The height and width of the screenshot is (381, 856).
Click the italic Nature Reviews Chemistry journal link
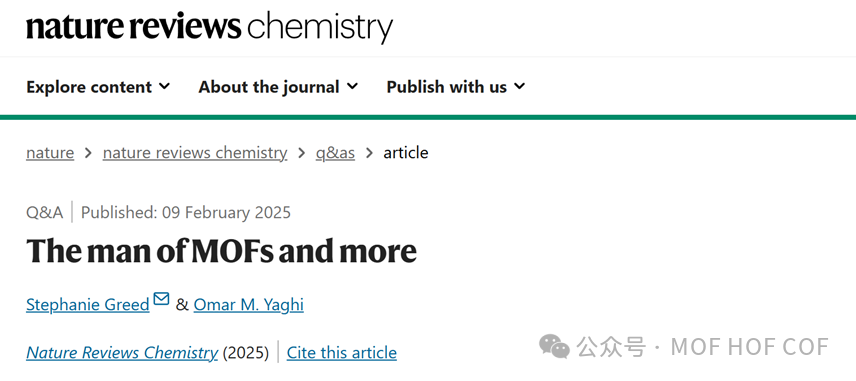(x=122, y=353)
